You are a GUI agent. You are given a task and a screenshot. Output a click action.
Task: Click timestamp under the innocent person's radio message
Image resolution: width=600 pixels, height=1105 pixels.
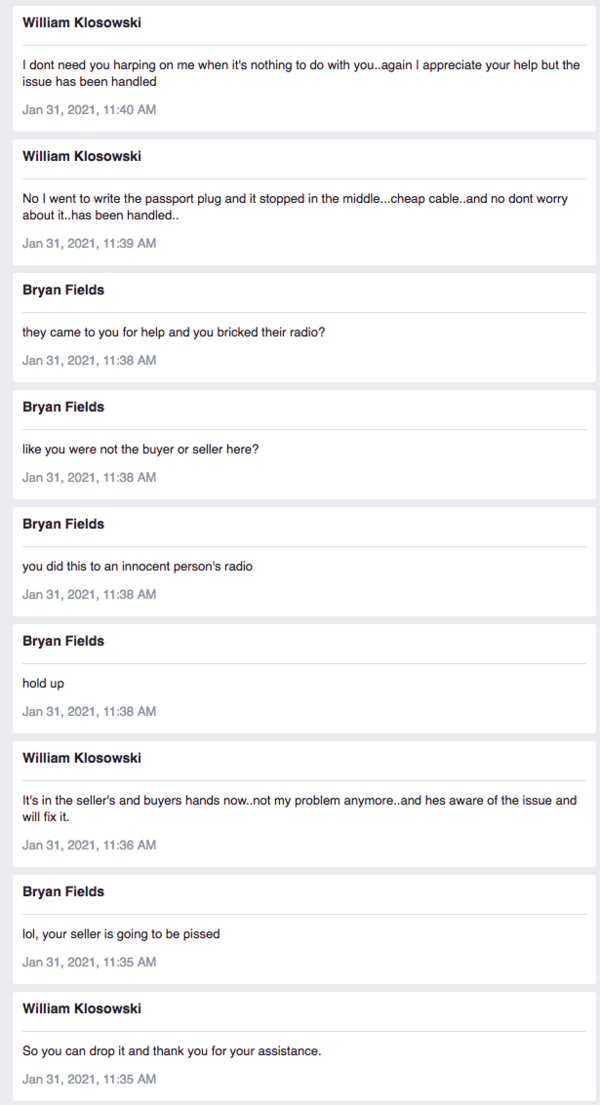(x=89, y=594)
